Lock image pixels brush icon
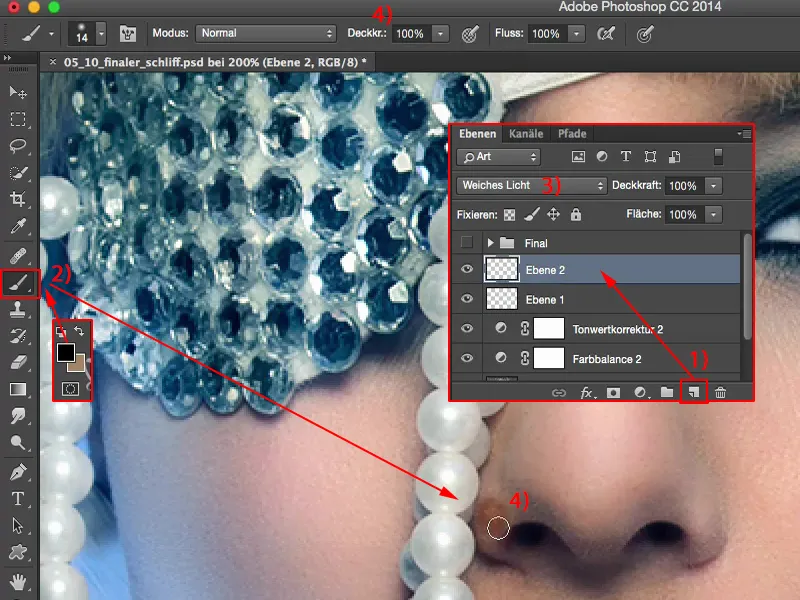Screen dimensions: 800x600 click(x=532, y=215)
